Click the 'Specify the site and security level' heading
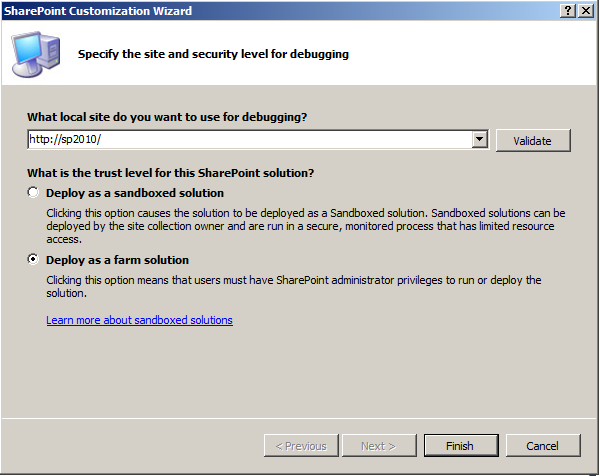This screenshot has width=600, height=476. coord(213,54)
